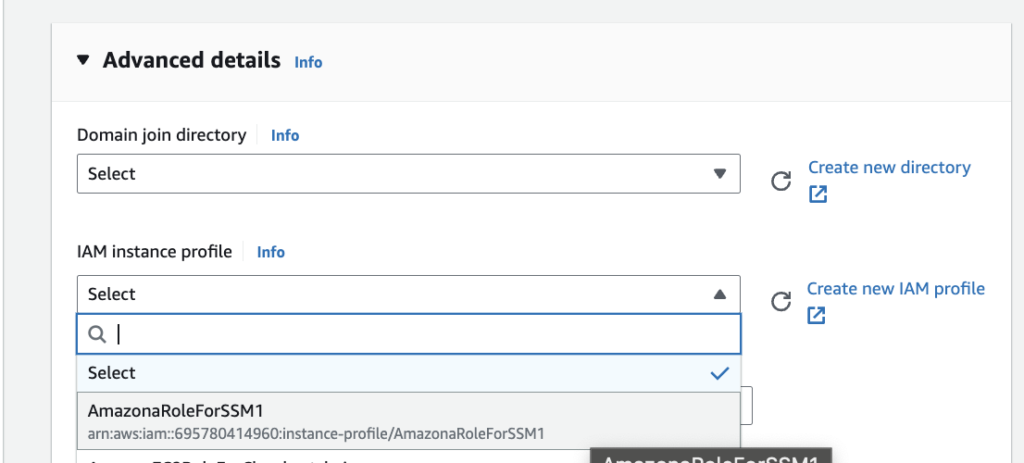
Task: Click the magnifier icon in search box
Action: click(x=98, y=335)
